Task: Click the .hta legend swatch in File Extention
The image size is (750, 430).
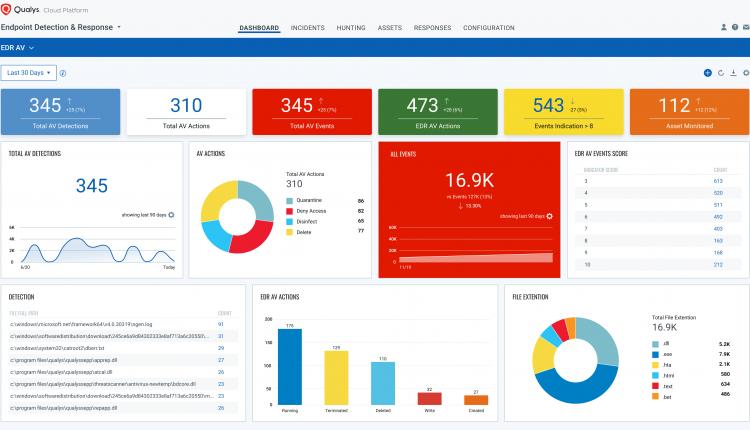Action: [655, 365]
